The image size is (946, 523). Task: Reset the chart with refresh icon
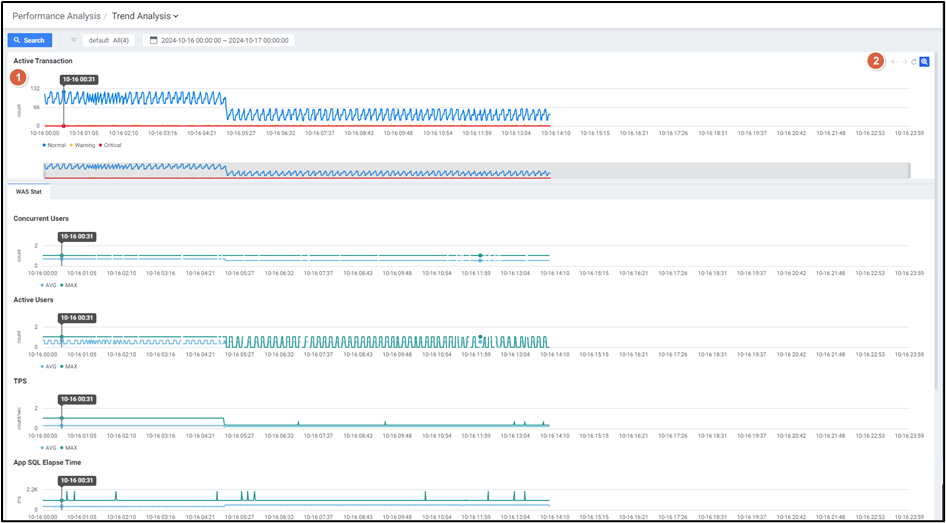[913, 62]
